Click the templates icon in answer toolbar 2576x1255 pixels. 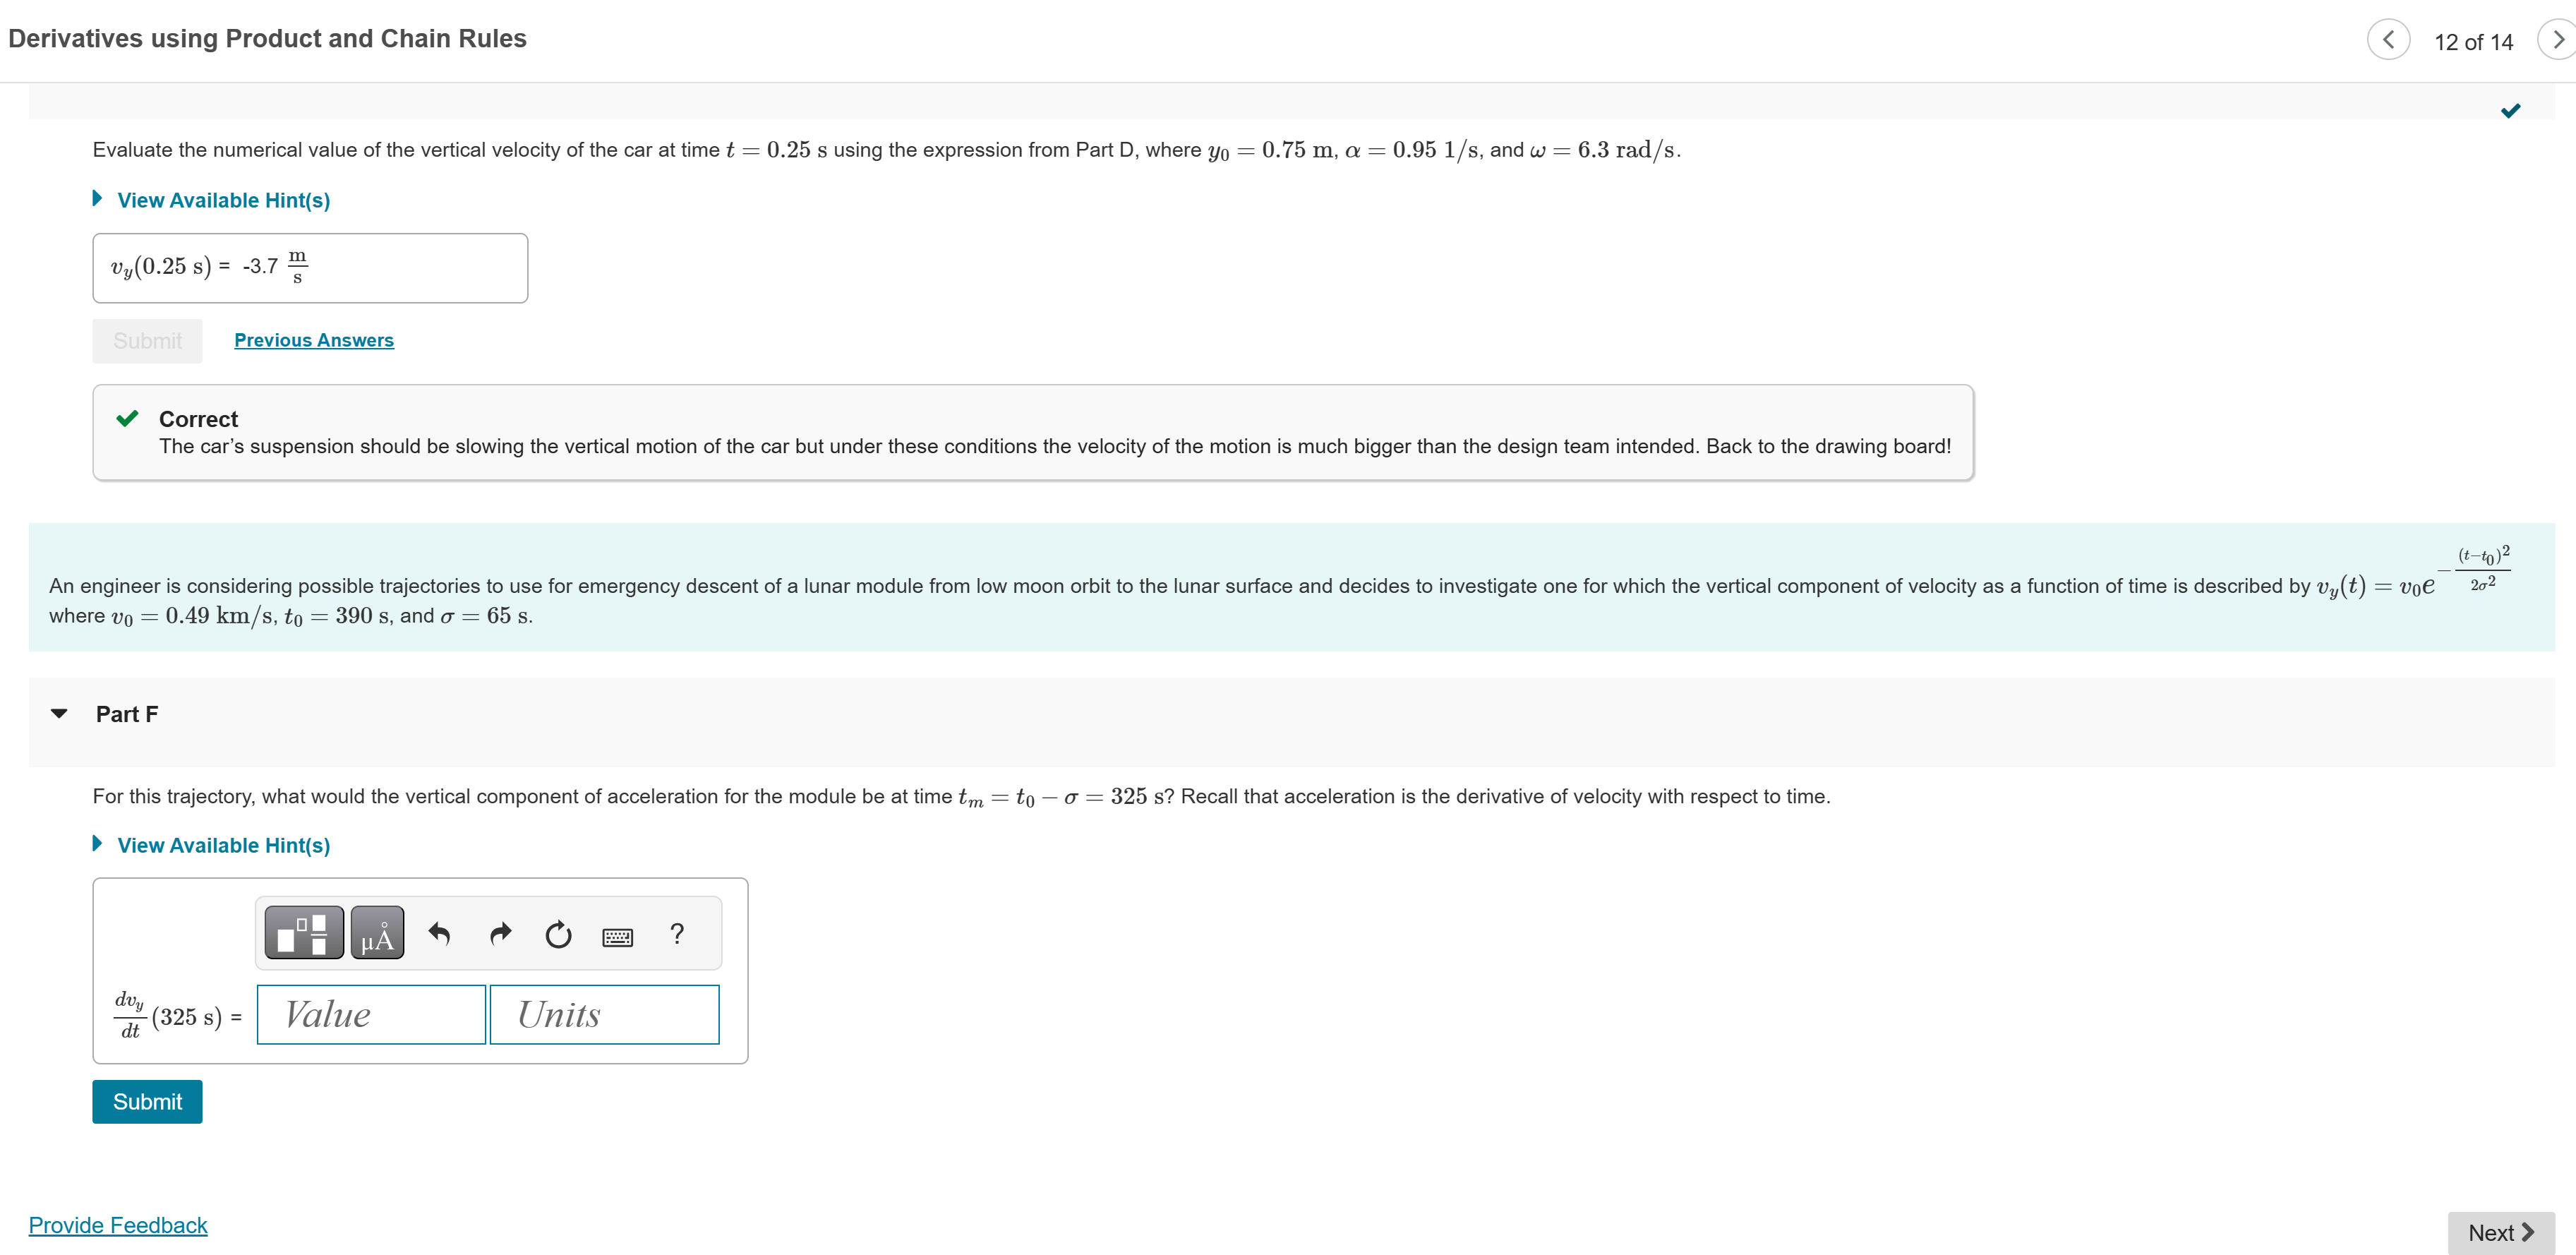coord(304,933)
